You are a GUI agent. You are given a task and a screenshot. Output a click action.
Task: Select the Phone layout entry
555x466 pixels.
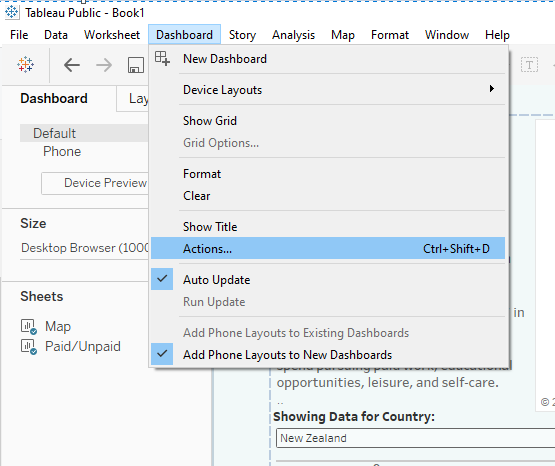62,151
